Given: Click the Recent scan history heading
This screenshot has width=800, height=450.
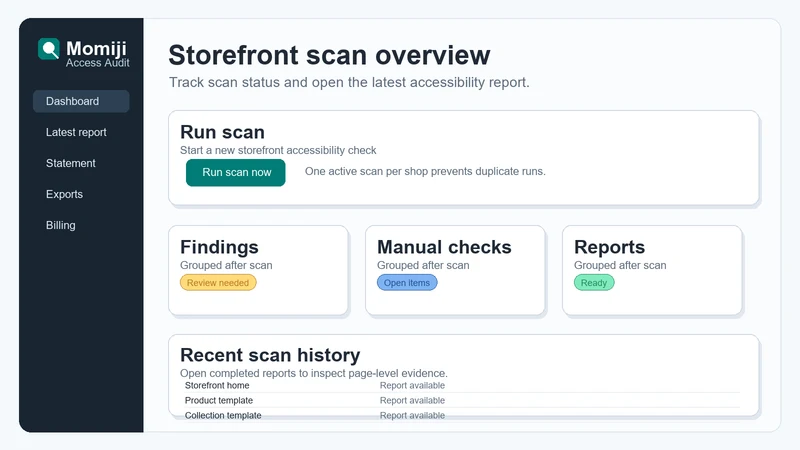Looking at the screenshot, I should 270,355.
